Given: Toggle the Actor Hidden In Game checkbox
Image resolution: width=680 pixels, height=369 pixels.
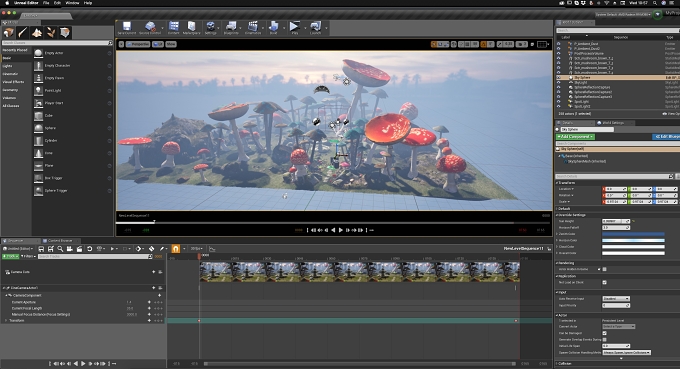Looking at the screenshot, I should point(605,269).
